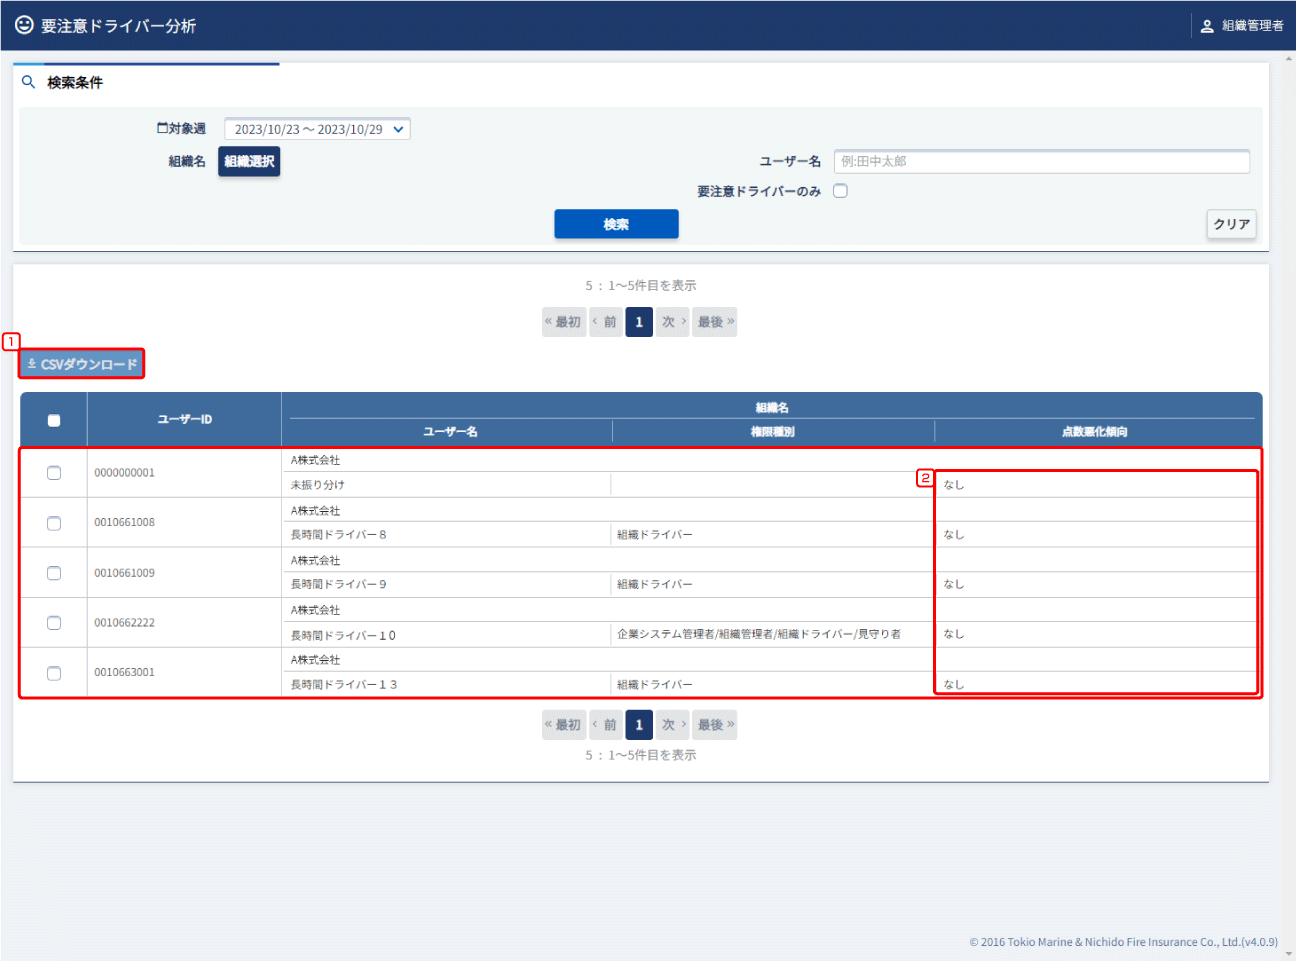Click the calendar icon next to 対象週

162,128
